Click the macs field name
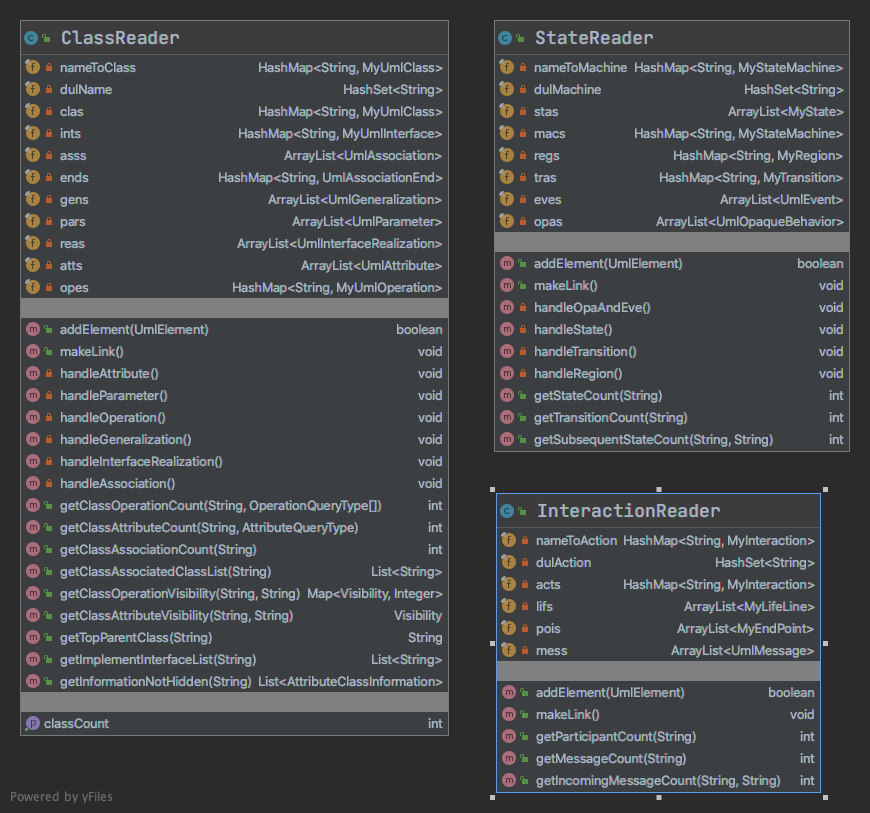The image size is (870, 813). [x=549, y=134]
